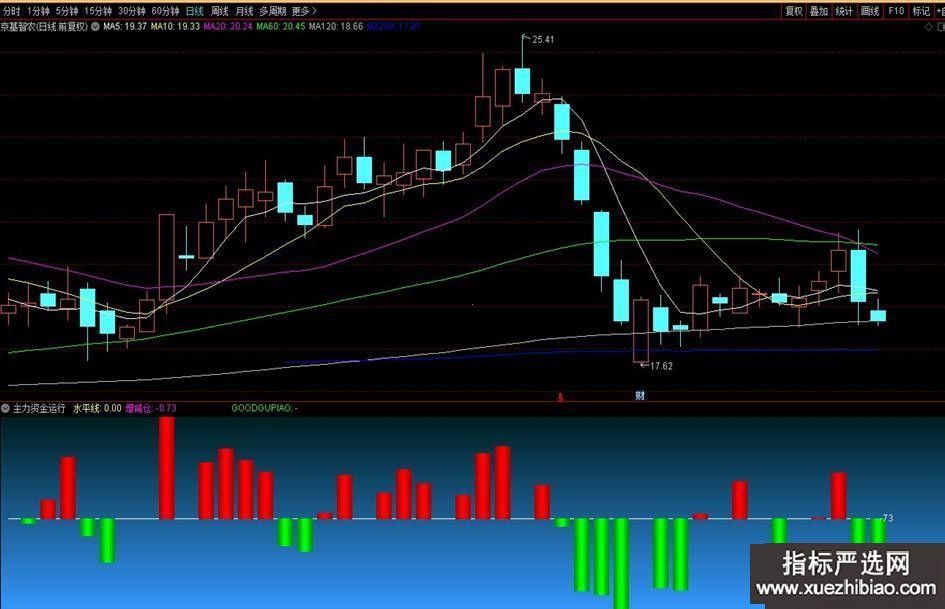
Task: Click the MA250 indicator label
Action: click(394, 27)
